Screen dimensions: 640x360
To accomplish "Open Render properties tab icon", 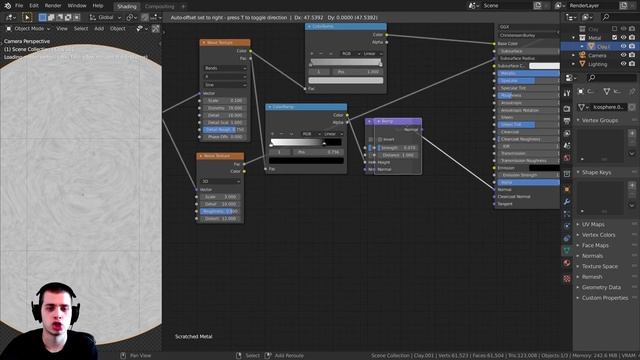I will pyautogui.click(x=567, y=109).
